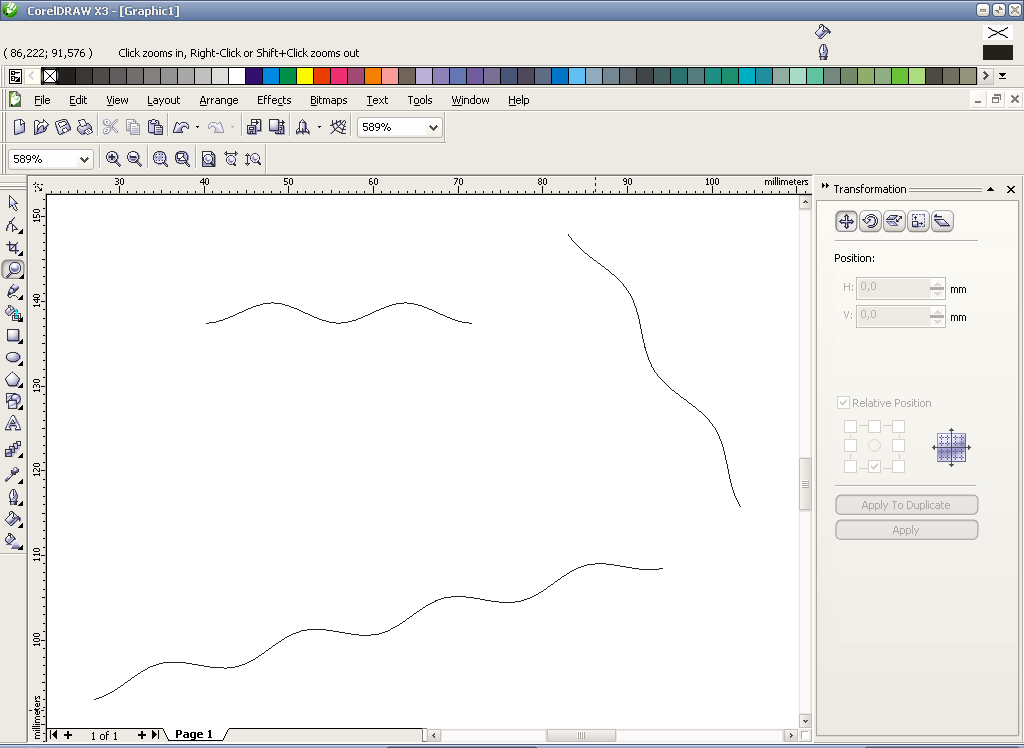Open the Fill bucket tool flyout
The image size is (1024, 748).
point(13,519)
